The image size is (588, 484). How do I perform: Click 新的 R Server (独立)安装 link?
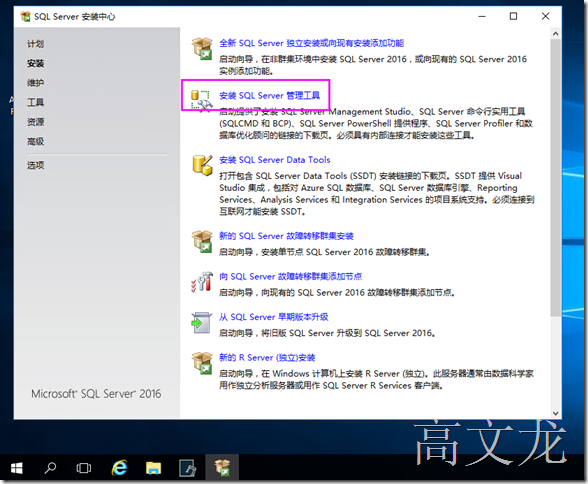[267, 357]
